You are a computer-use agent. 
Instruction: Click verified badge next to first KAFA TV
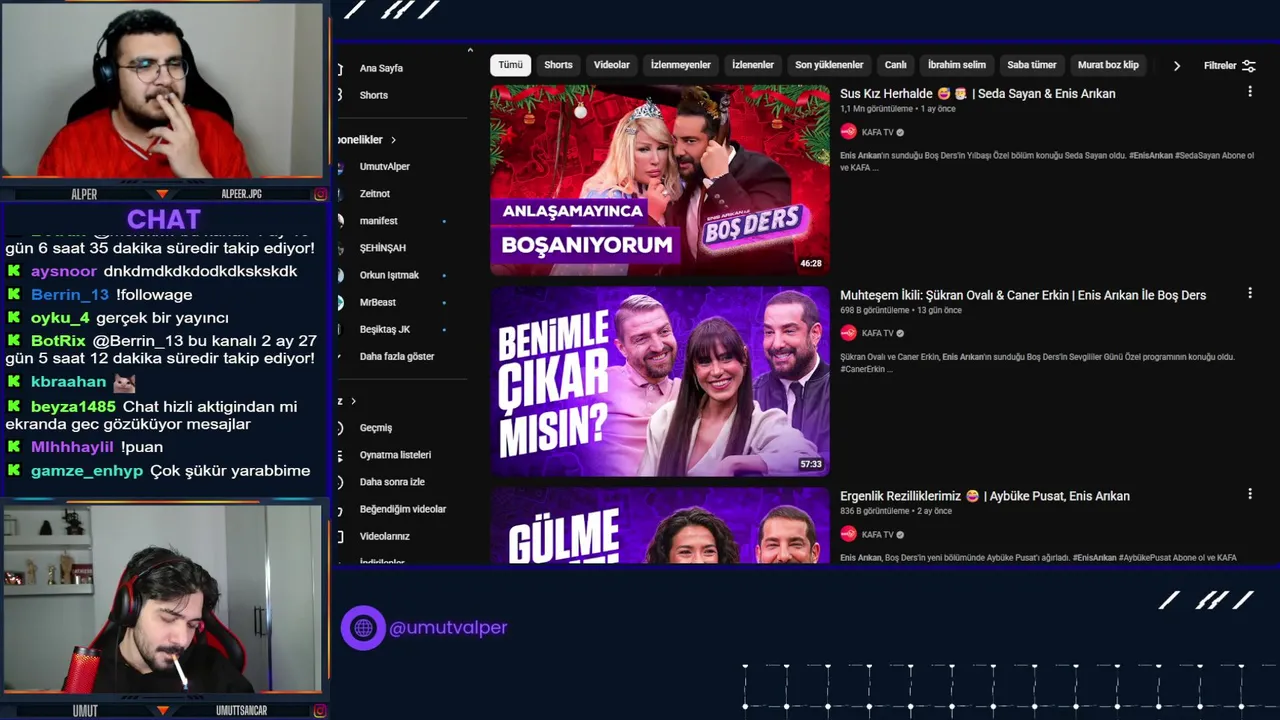(x=900, y=132)
